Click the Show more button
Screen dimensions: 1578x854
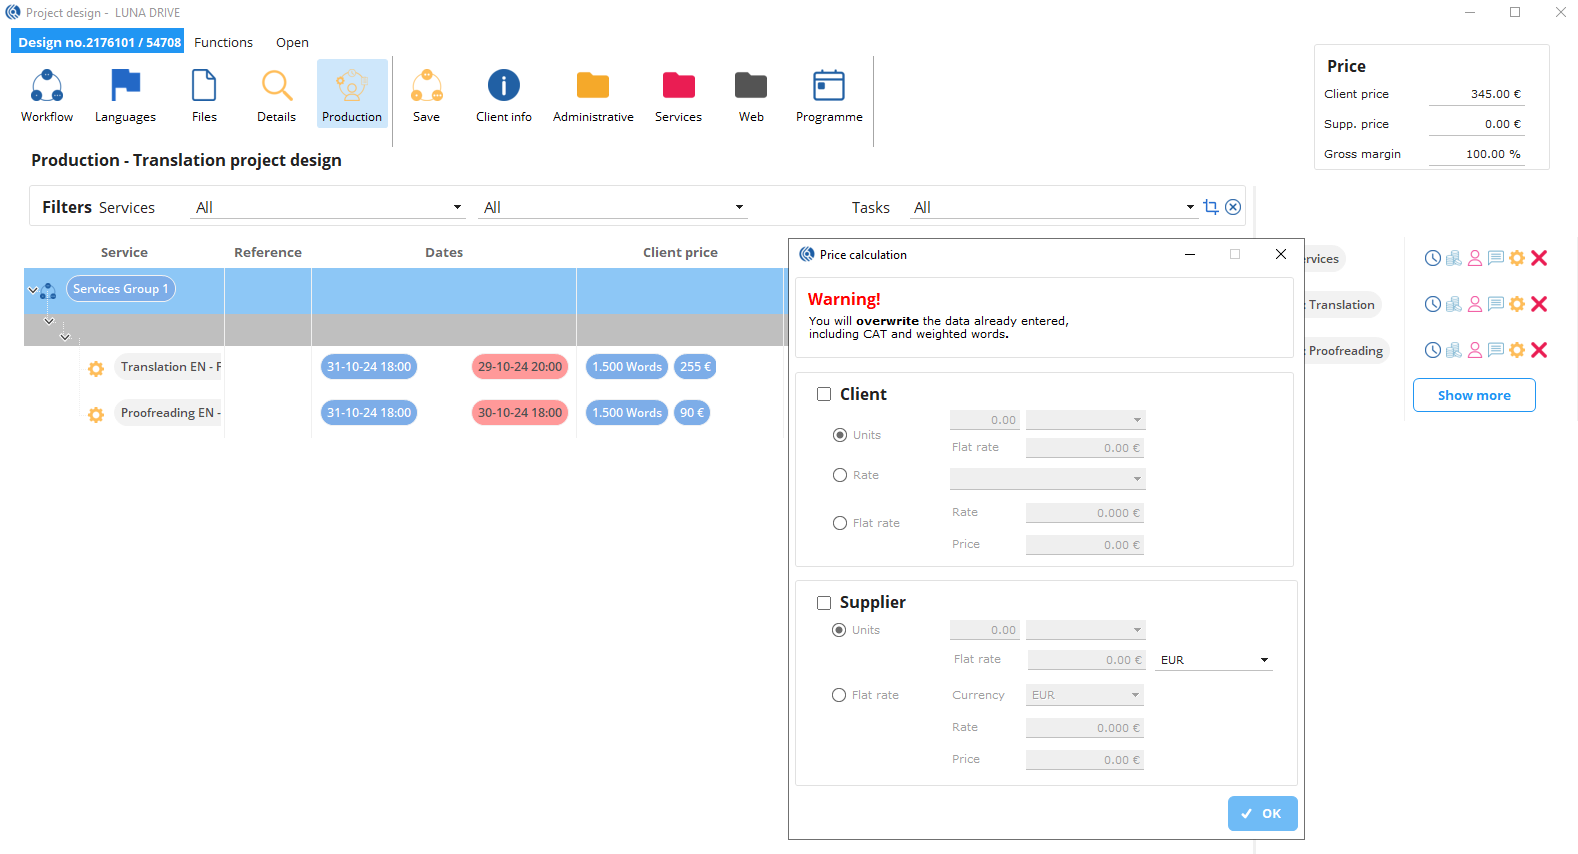pyautogui.click(x=1473, y=395)
